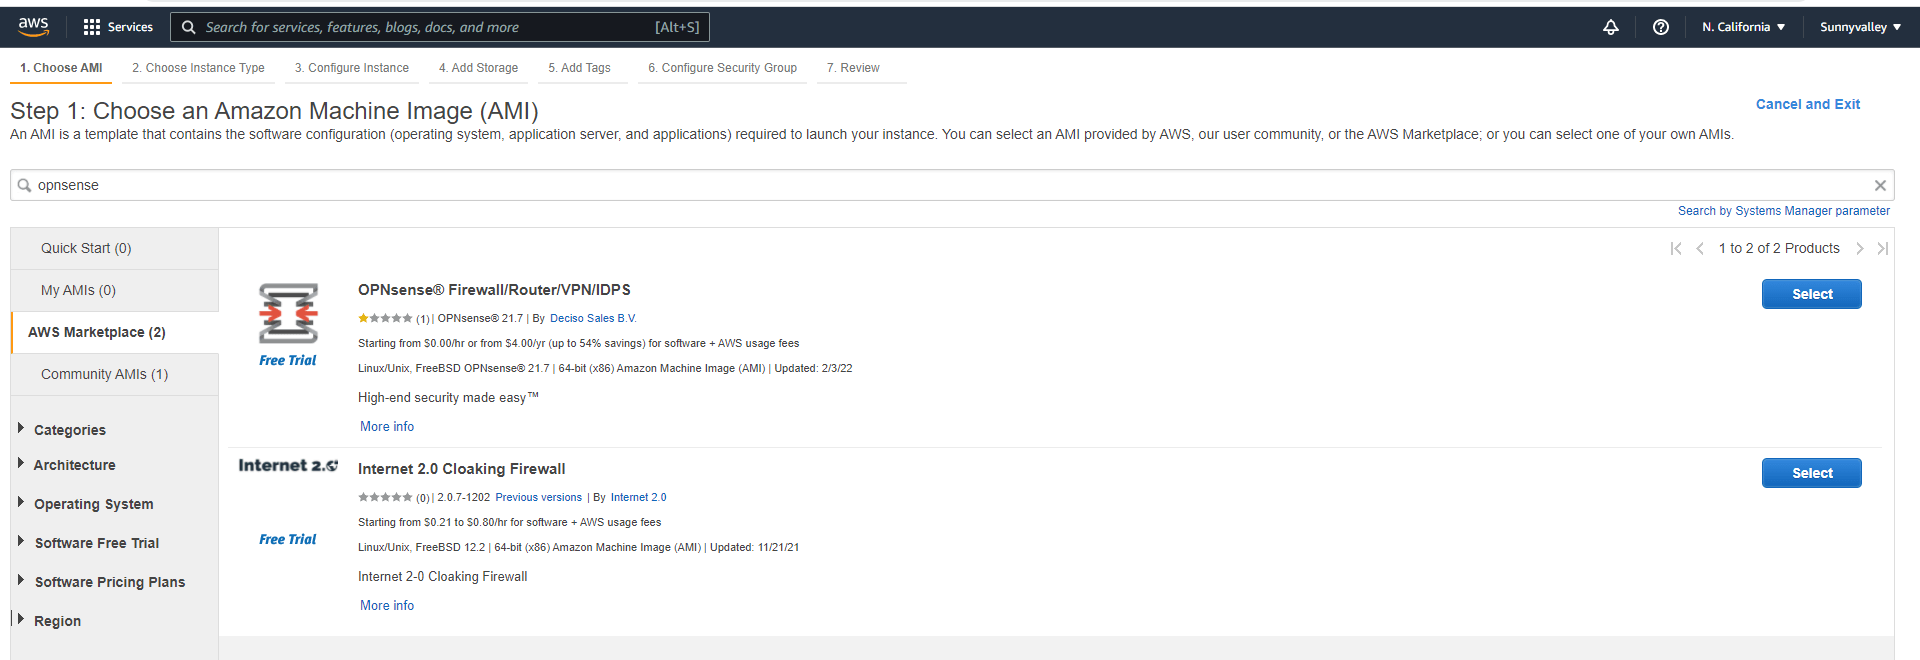
Task: Open Internet 2.0 vendor link
Action: coord(638,497)
